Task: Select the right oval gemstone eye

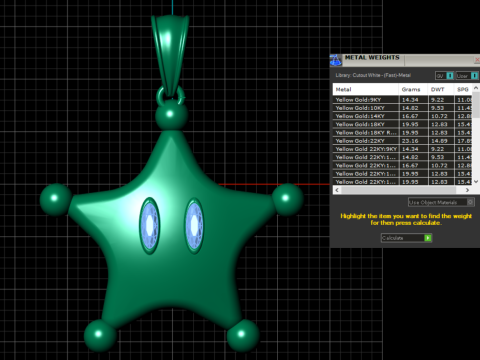Action: (x=194, y=225)
